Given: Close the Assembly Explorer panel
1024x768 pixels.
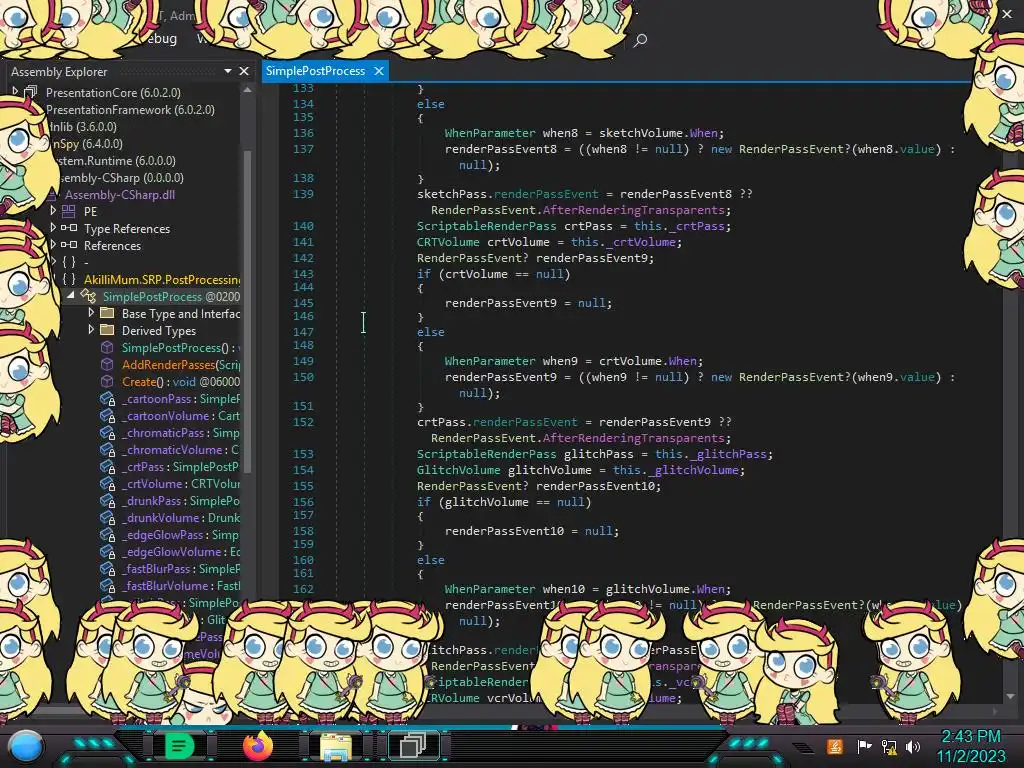Looking at the screenshot, I should pos(244,71).
